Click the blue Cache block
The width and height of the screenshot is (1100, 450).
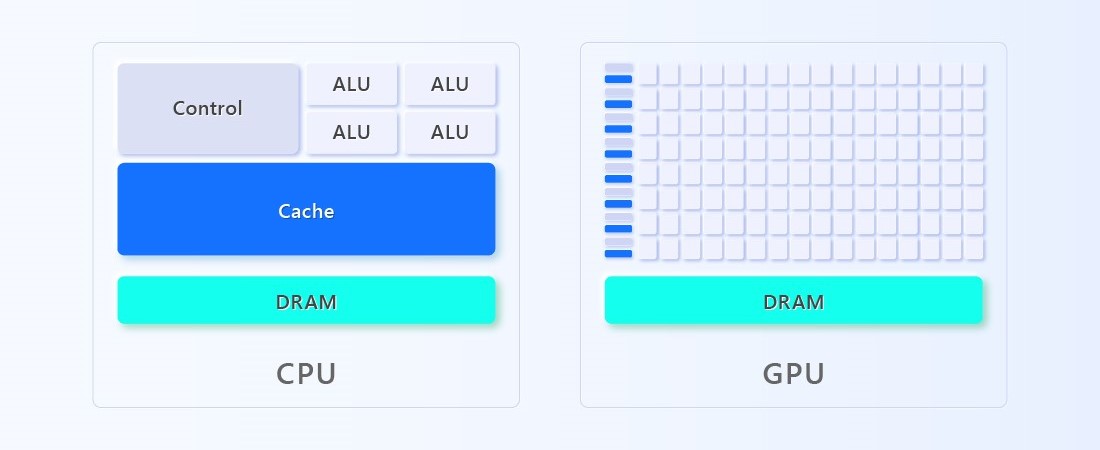tap(306, 210)
